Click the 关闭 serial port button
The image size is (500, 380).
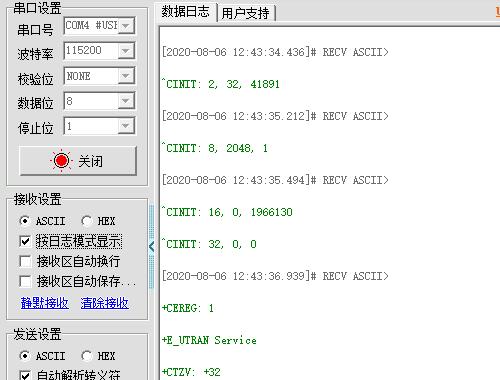[78, 161]
